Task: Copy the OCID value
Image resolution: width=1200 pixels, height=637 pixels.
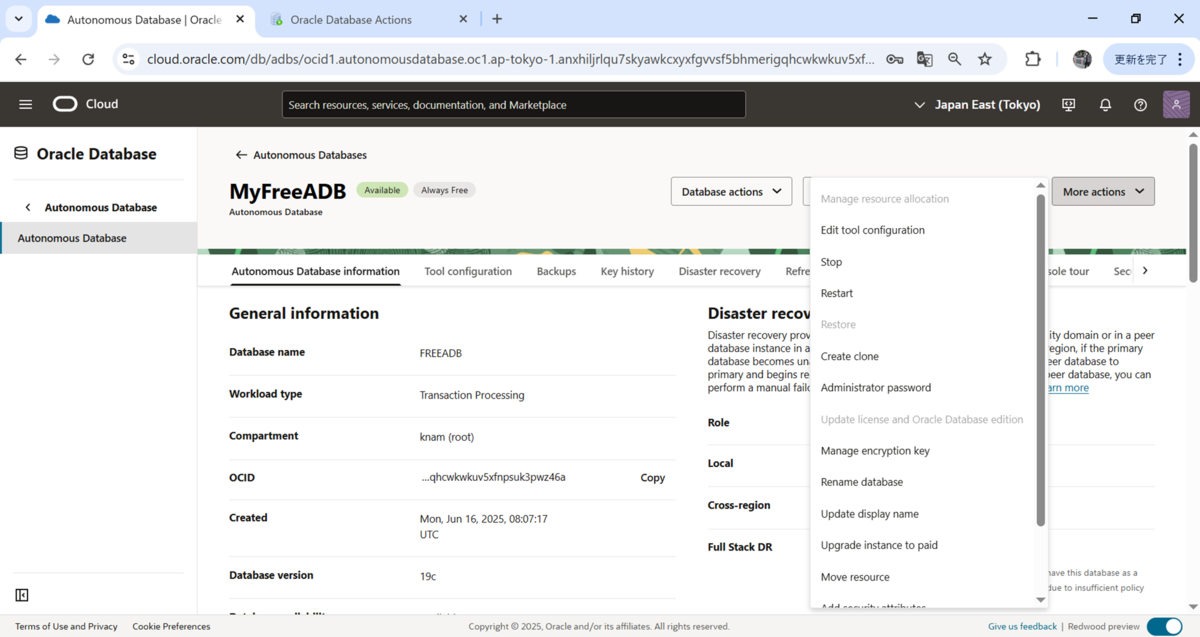Action: tap(652, 478)
